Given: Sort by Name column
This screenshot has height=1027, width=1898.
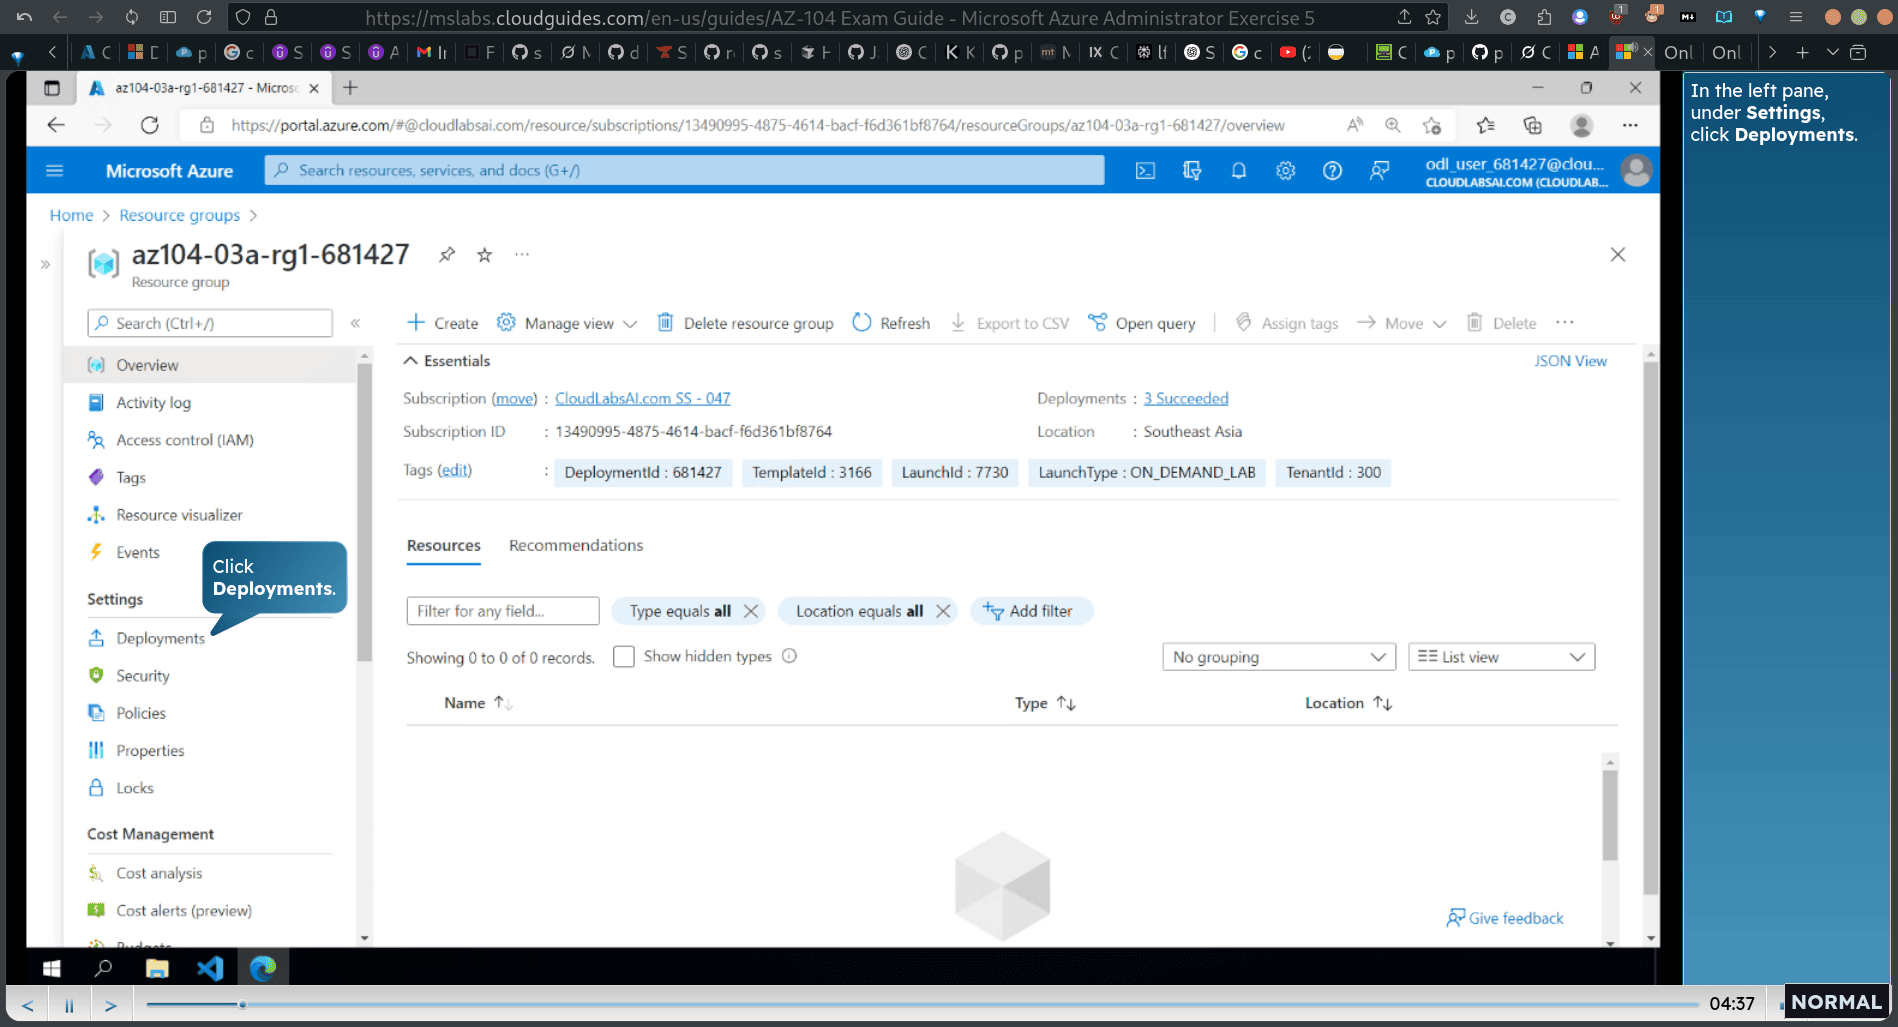Looking at the screenshot, I should [x=478, y=703].
